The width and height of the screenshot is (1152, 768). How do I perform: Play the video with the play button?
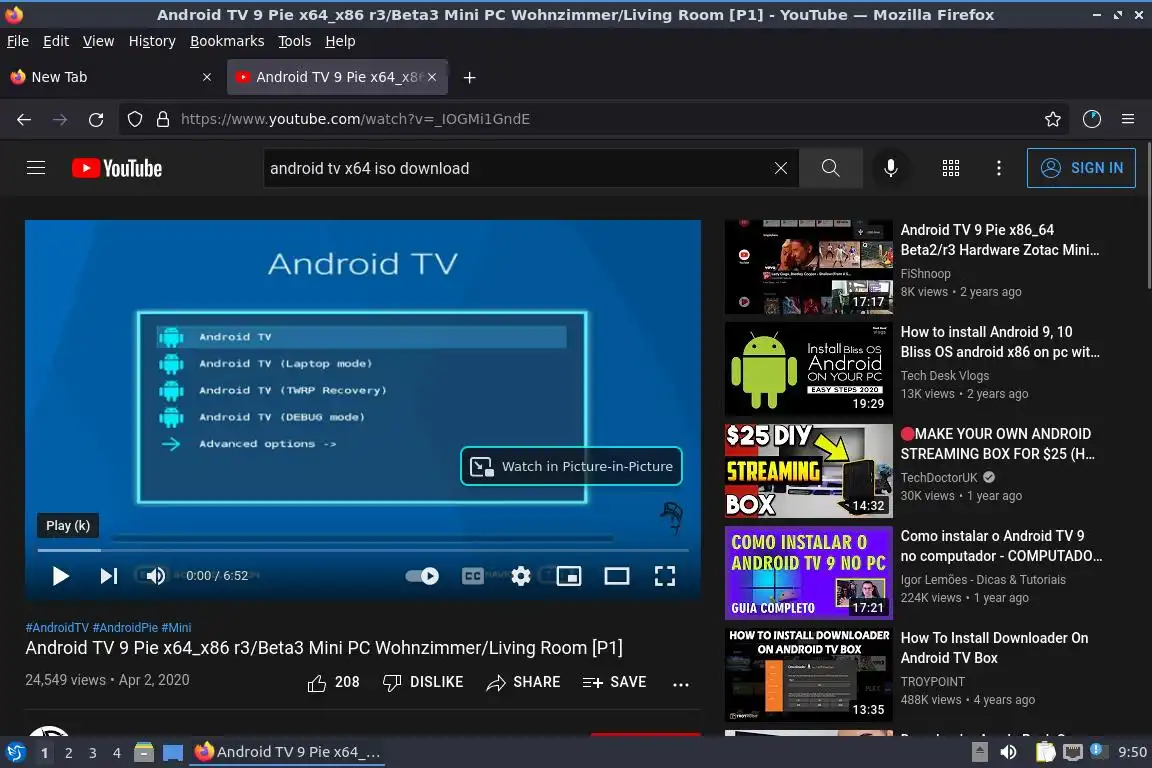point(60,576)
